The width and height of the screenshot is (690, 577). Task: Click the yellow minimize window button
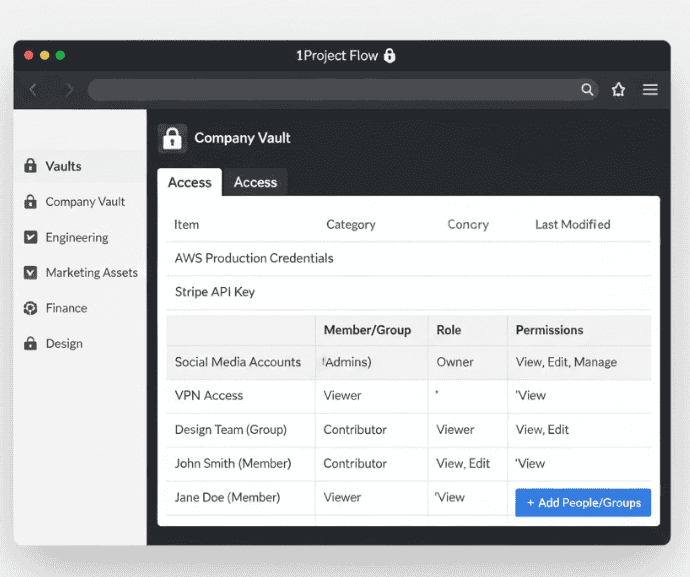pos(44,55)
